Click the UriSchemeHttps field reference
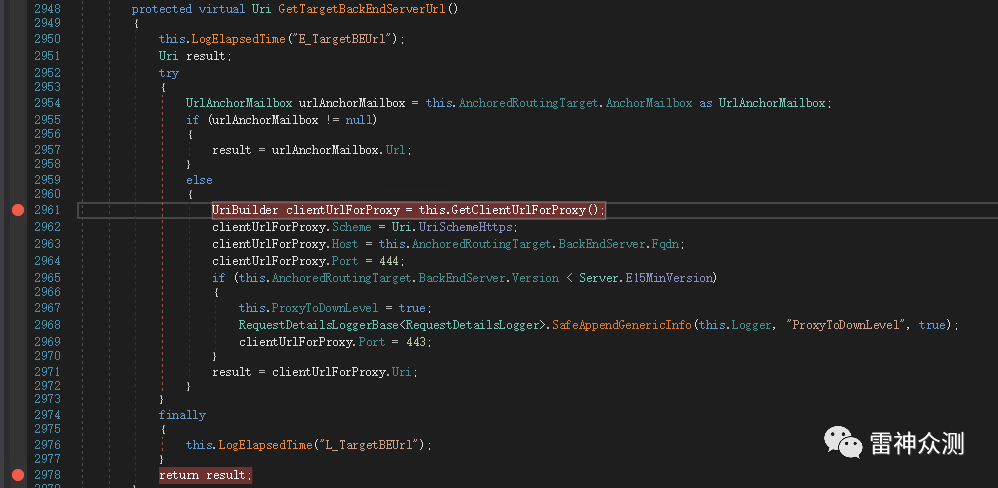 pyautogui.click(x=465, y=227)
